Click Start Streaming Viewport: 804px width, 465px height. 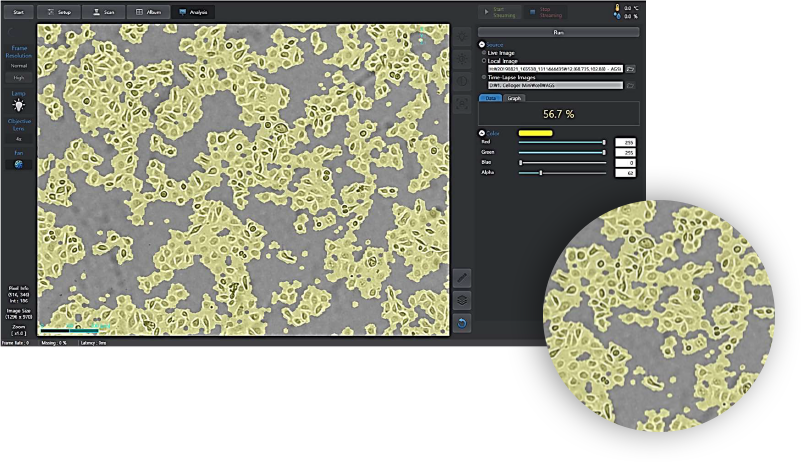tap(499, 12)
